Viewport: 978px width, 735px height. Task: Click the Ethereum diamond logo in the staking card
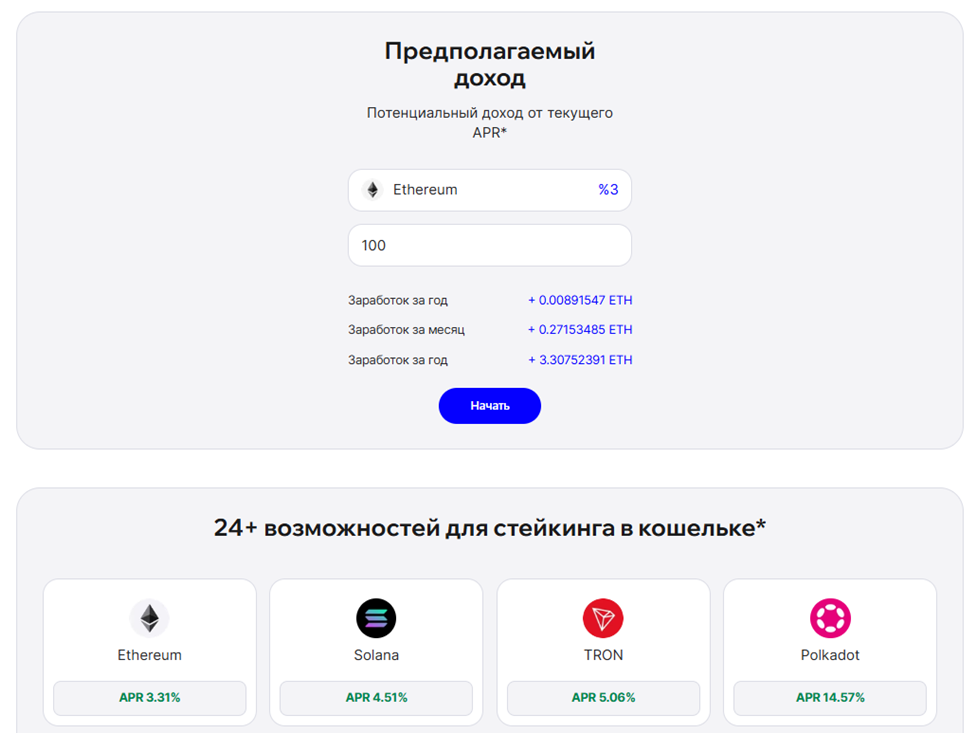point(150,618)
